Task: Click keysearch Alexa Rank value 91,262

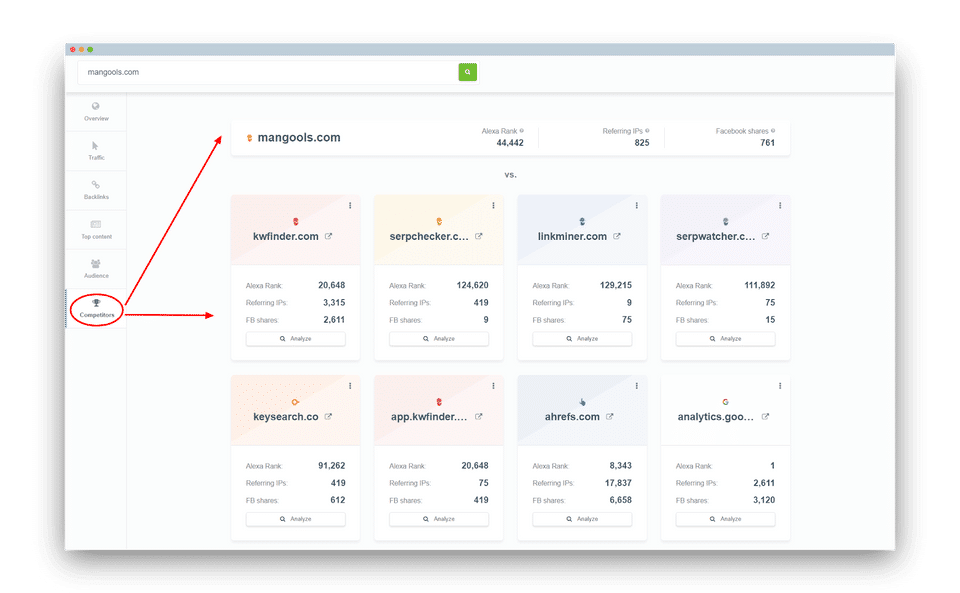Action: click(x=332, y=466)
